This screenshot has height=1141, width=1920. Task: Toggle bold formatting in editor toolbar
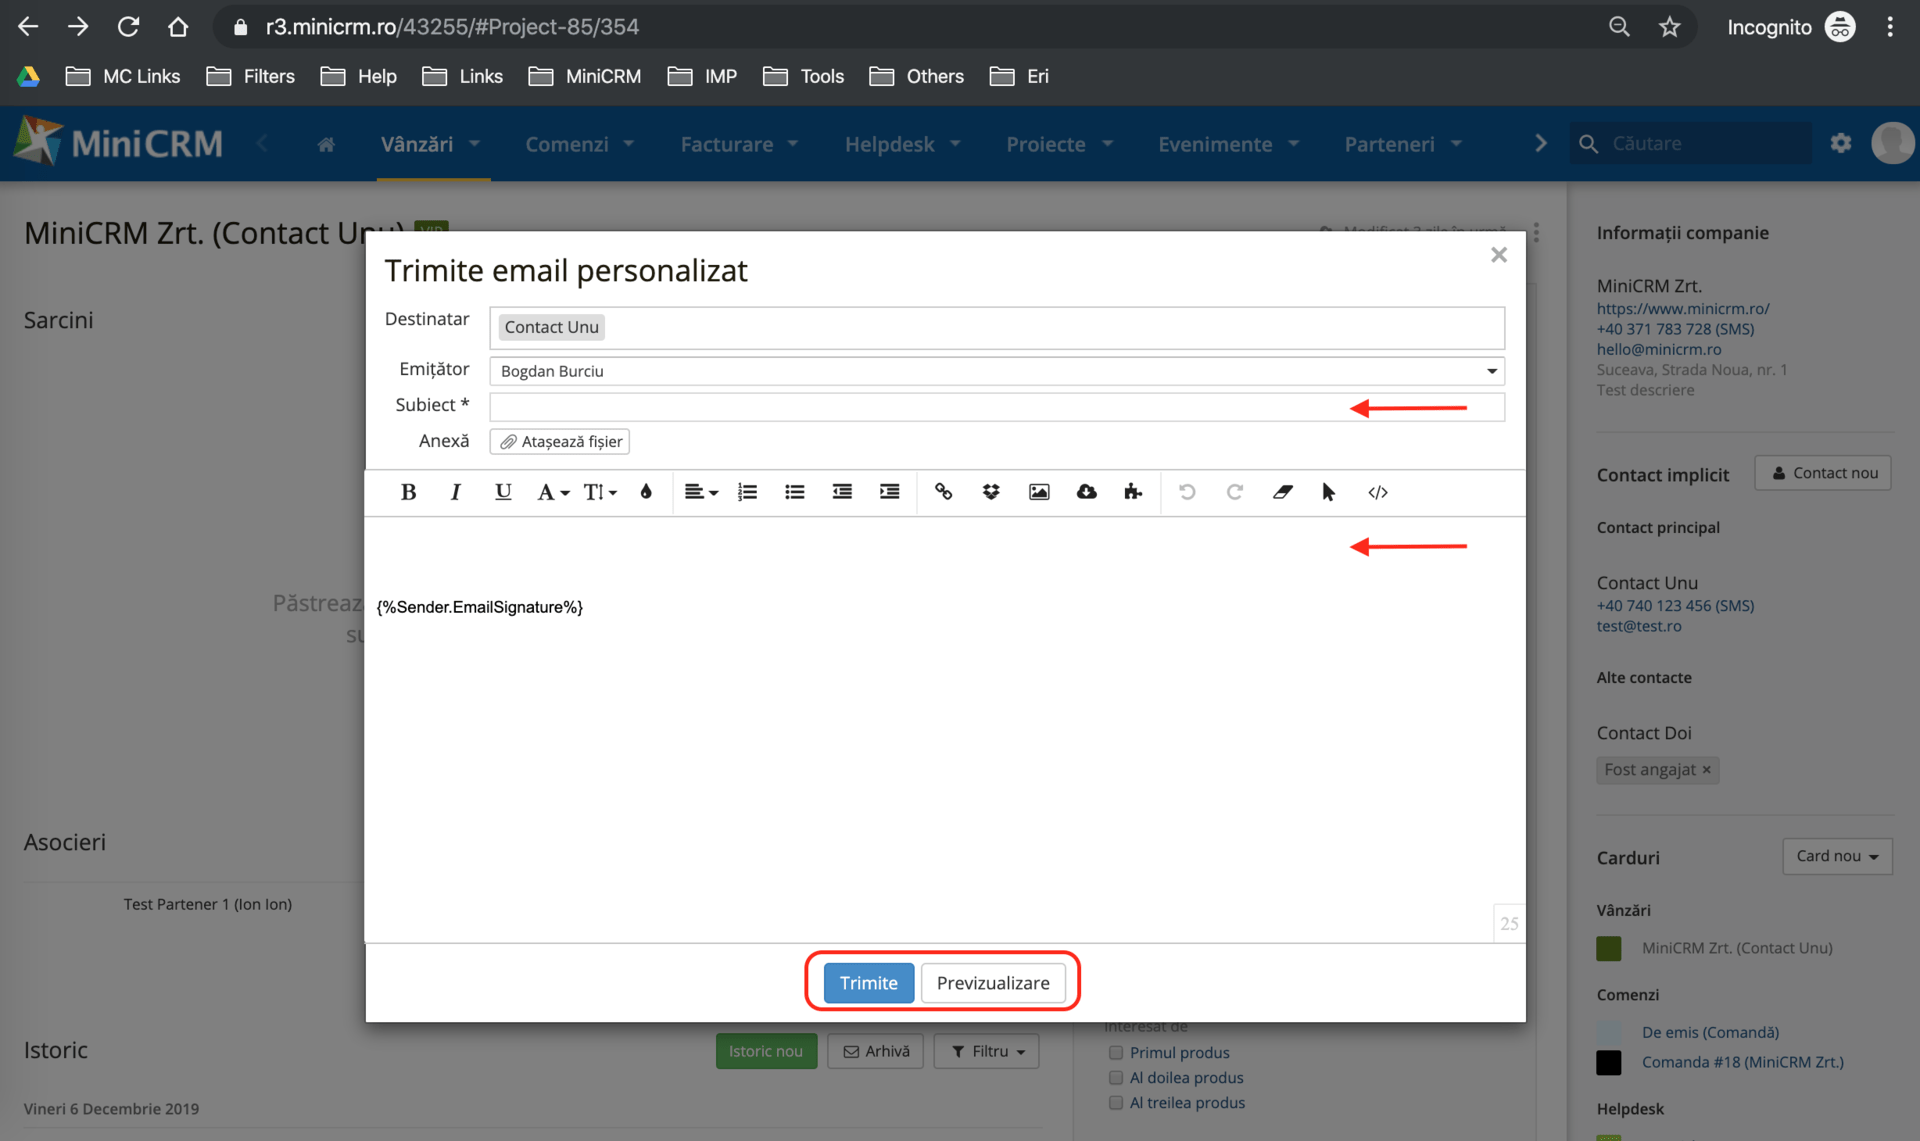(x=408, y=492)
